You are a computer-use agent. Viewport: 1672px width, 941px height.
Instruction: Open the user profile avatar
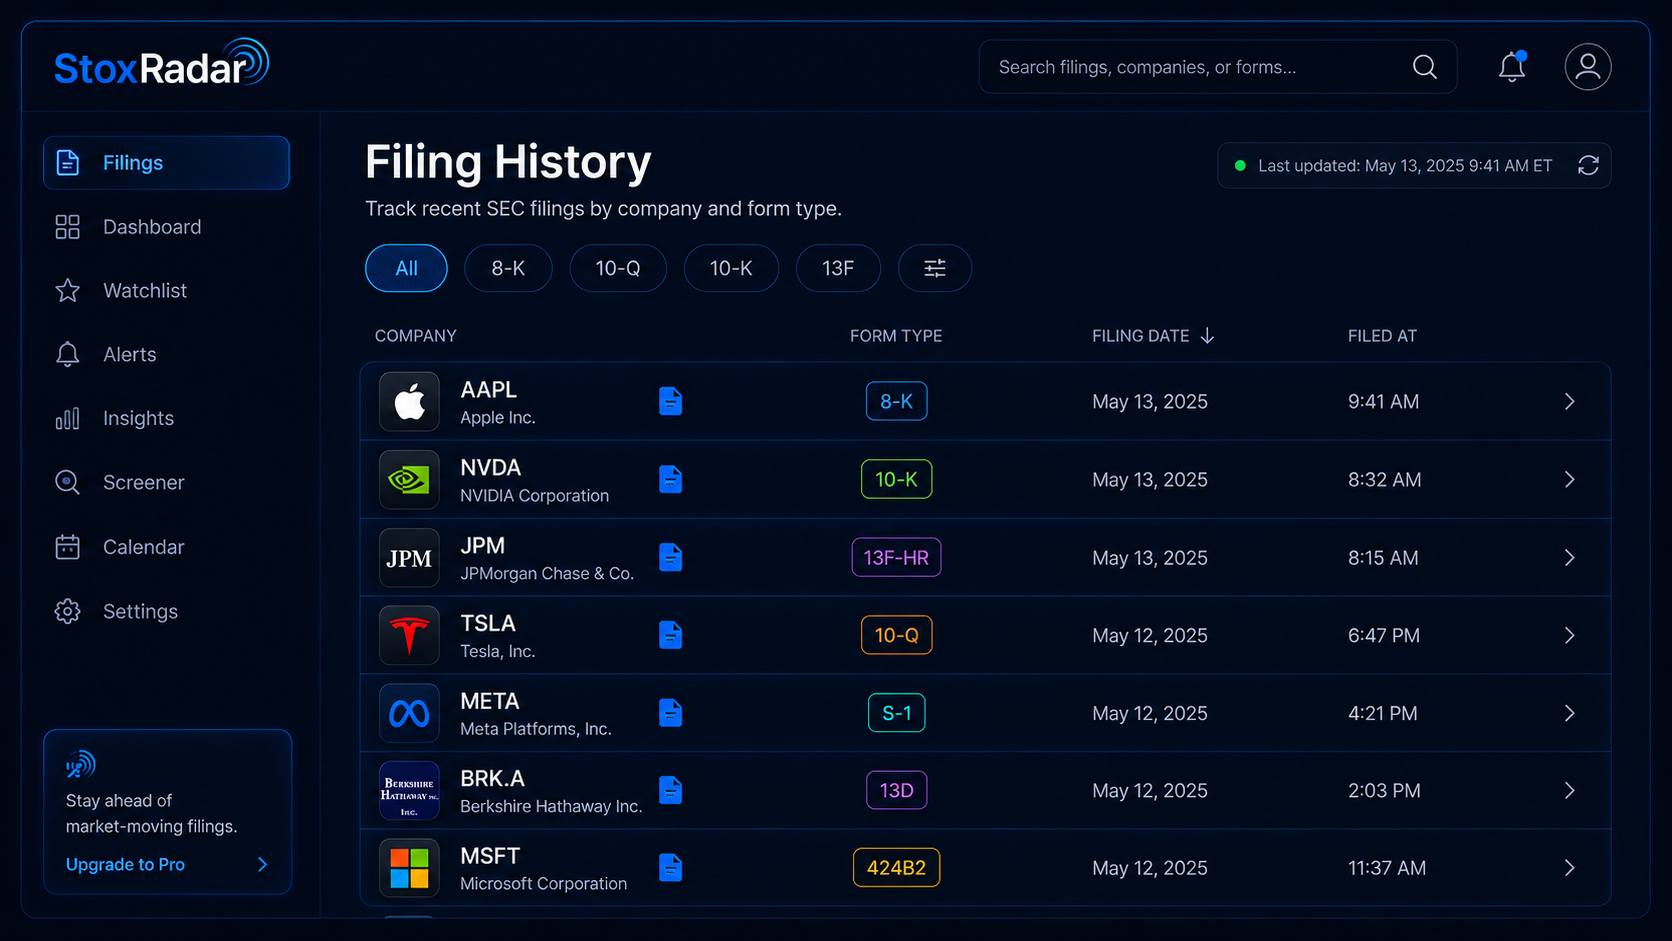click(1588, 67)
